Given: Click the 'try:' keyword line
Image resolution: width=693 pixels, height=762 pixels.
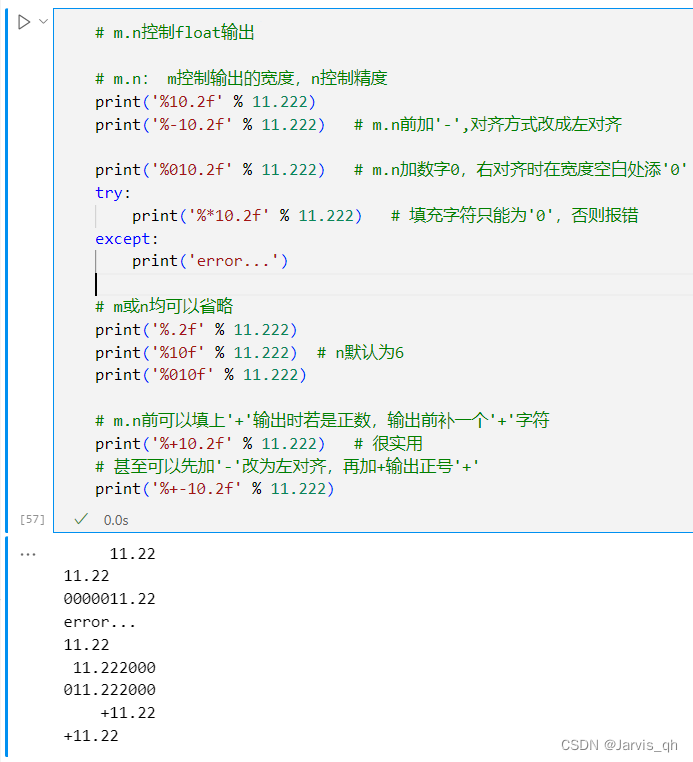Looking at the screenshot, I should point(113,193).
